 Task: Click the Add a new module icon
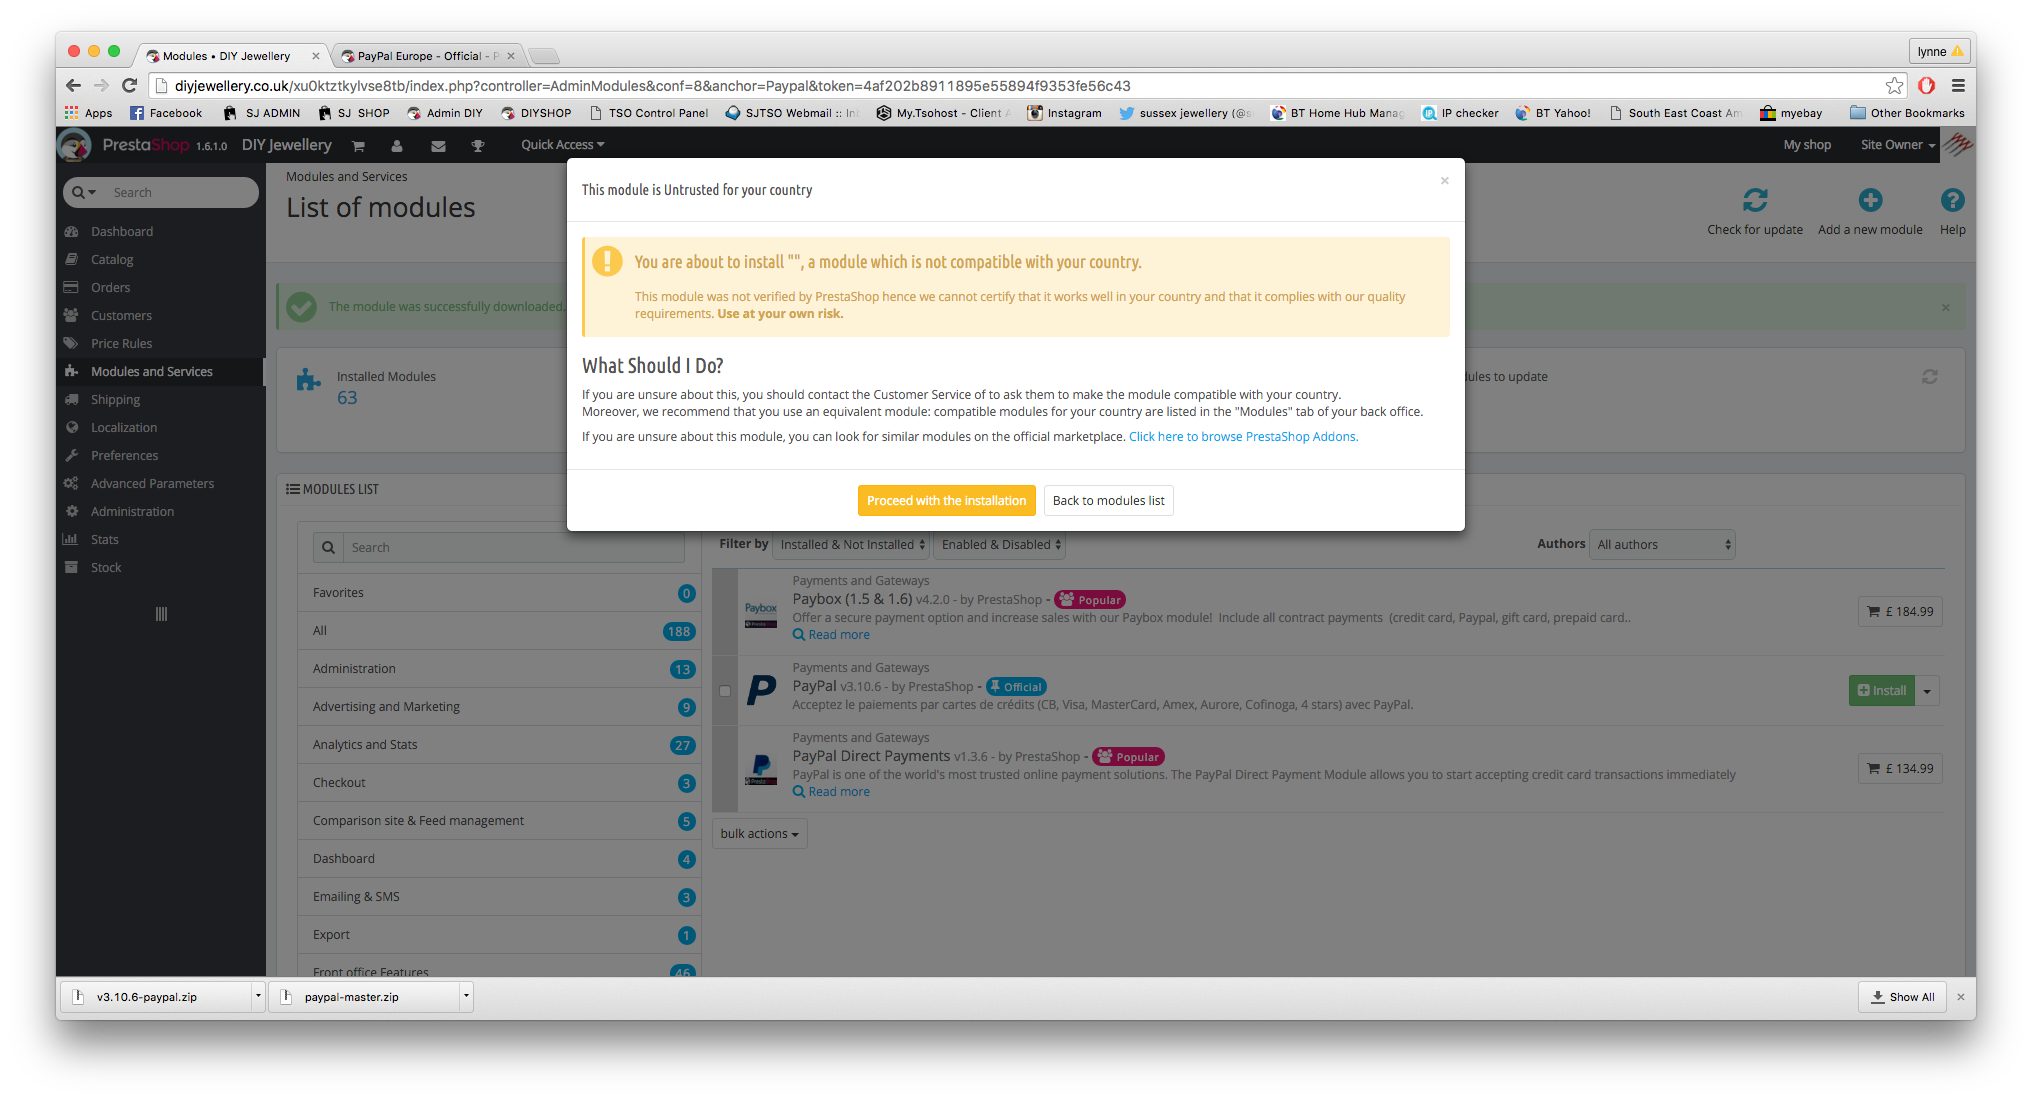click(x=1869, y=200)
